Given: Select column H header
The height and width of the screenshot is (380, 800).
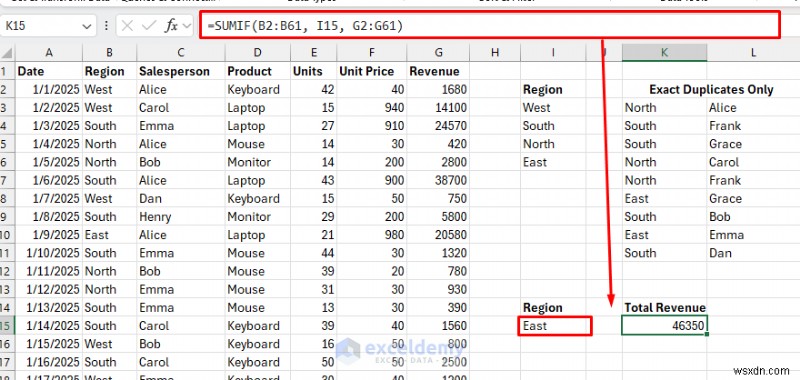Looking at the screenshot, I should coord(494,53).
